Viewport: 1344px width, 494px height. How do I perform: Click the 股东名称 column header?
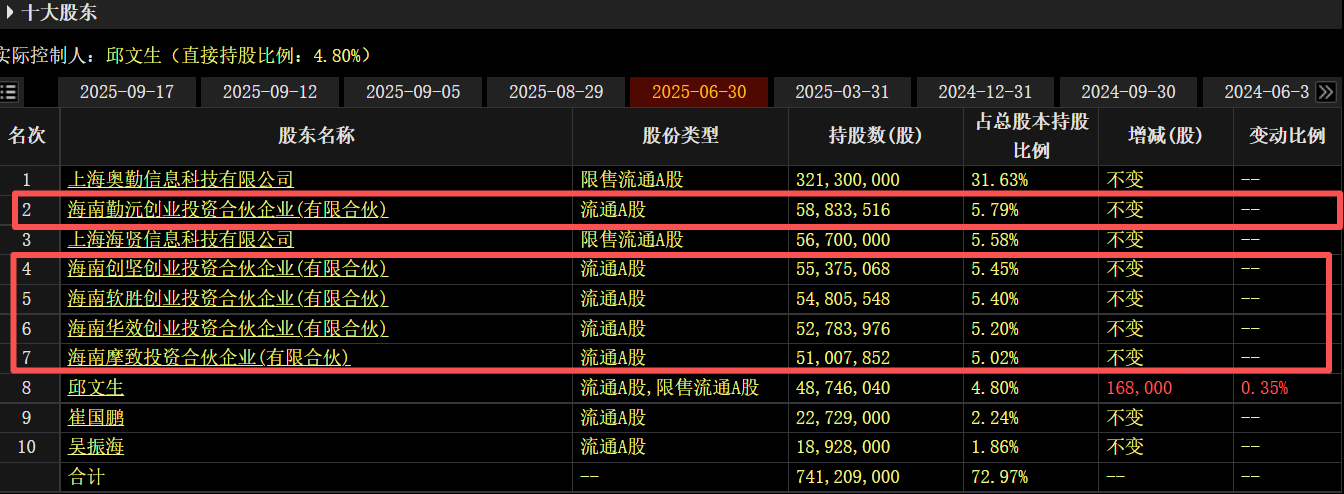(x=316, y=136)
